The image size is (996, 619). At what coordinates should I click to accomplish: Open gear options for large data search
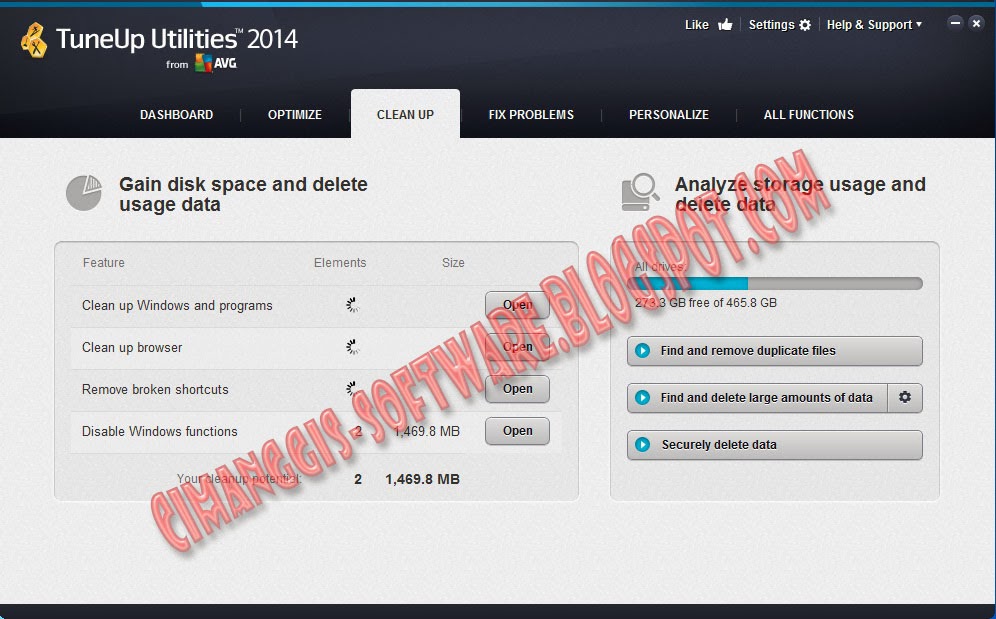tap(905, 397)
